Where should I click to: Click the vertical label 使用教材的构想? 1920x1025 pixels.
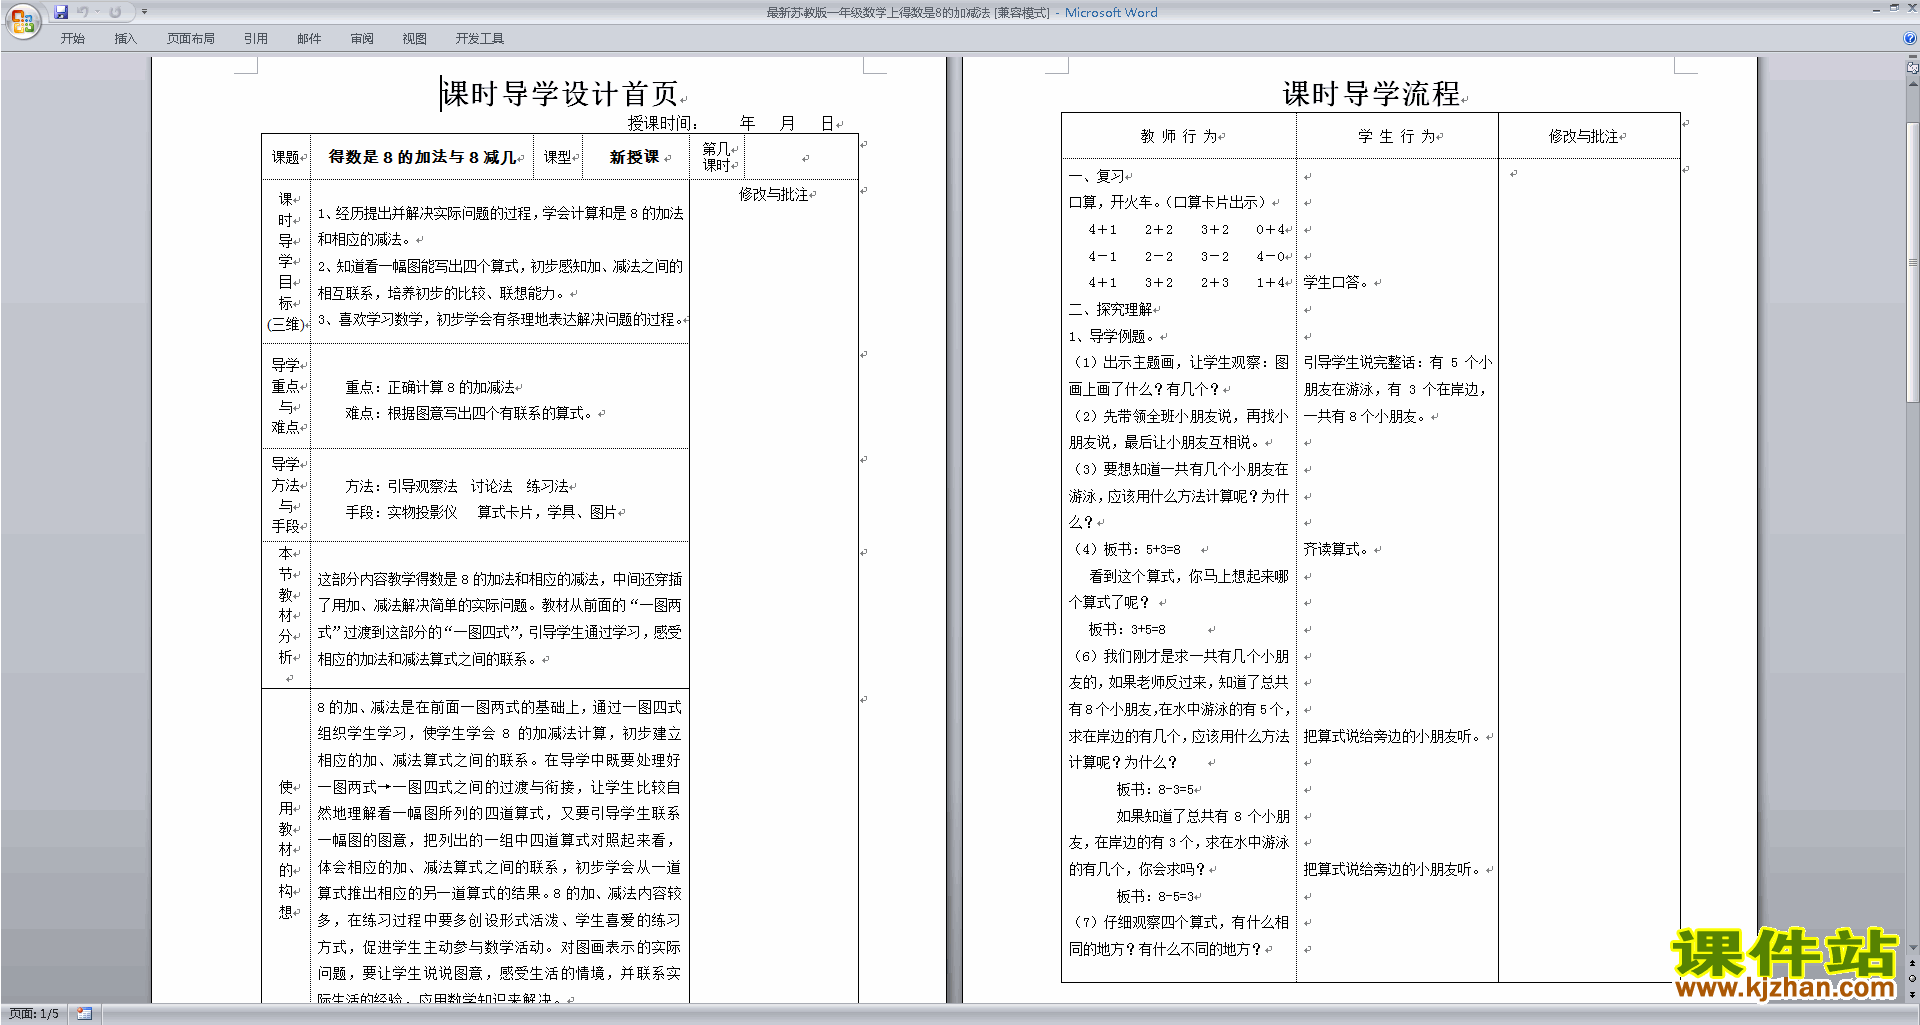pos(286,850)
